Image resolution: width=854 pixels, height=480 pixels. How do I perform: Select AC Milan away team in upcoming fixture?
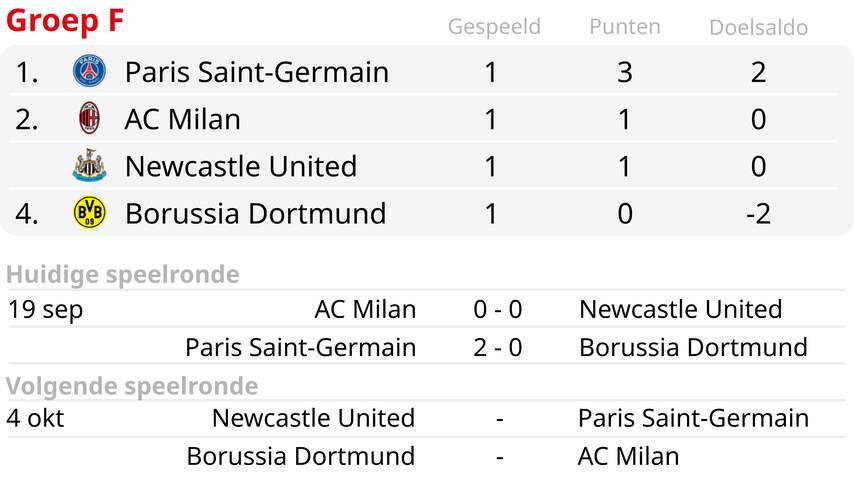tap(629, 457)
